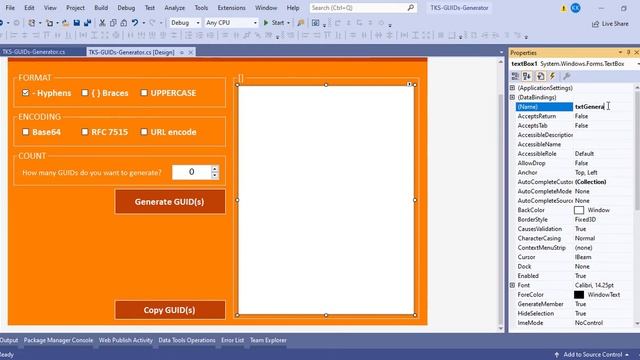Open the Start button dropdown arrow

point(288,23)
